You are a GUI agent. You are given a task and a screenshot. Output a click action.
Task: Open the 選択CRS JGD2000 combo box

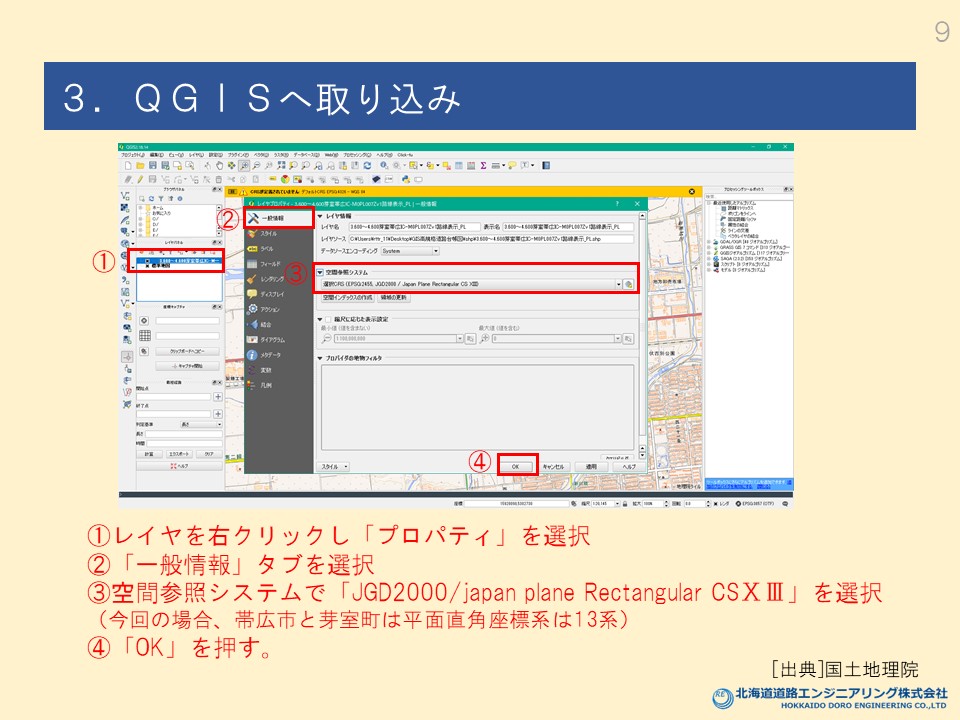point(468,284)
